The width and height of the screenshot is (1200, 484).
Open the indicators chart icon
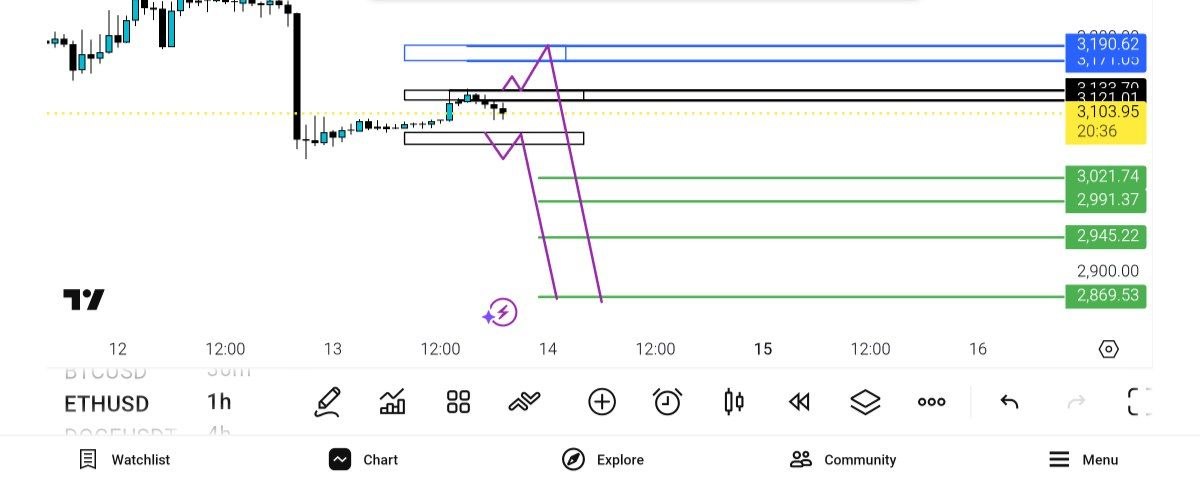393,402
